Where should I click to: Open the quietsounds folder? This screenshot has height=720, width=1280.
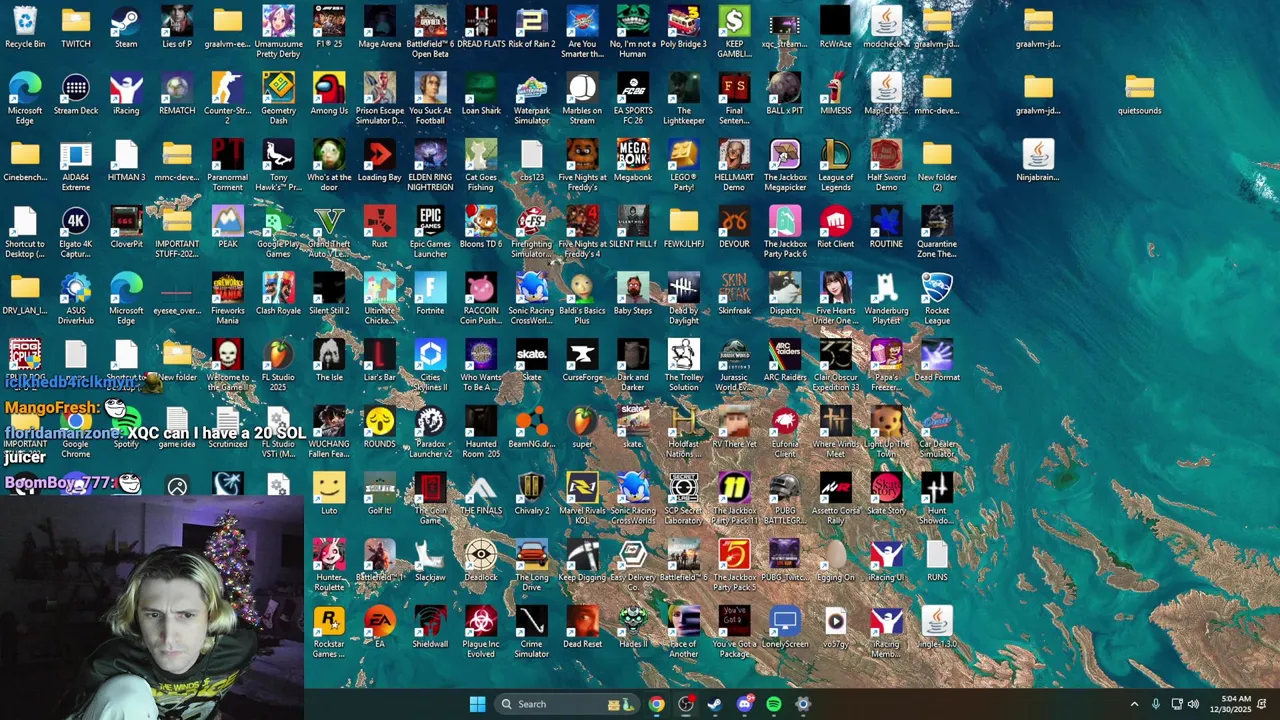[1139, 94]
